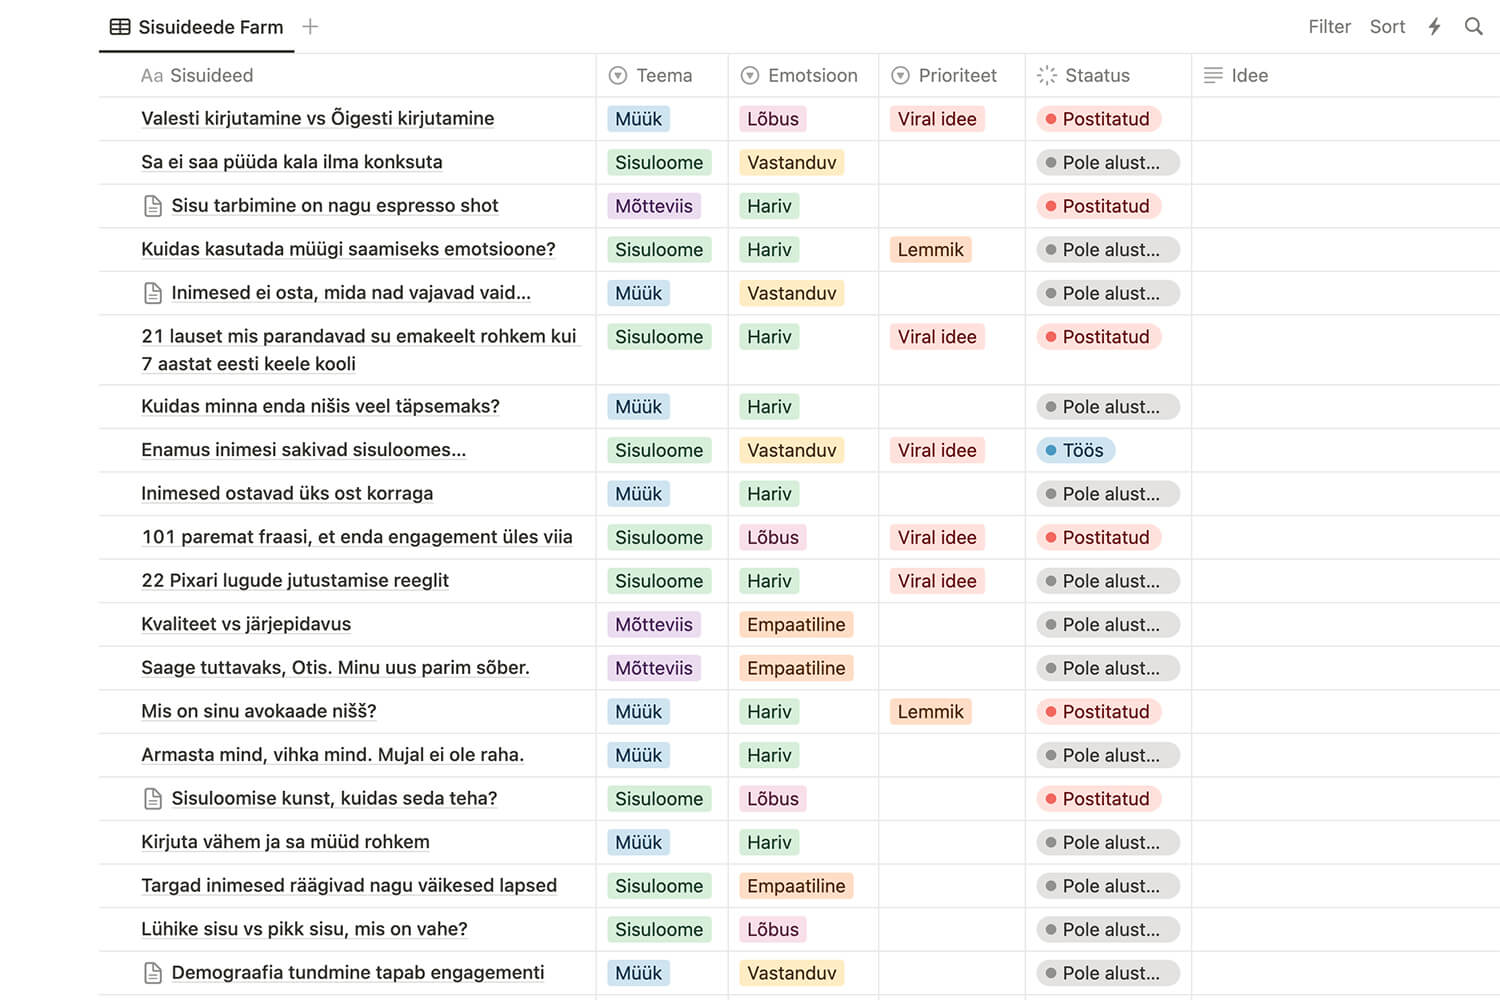Click the Aa title icon in Sisuideed header
This screenshot has height=1000, width=1500.
pyautogui.click(x=152, y=76)
